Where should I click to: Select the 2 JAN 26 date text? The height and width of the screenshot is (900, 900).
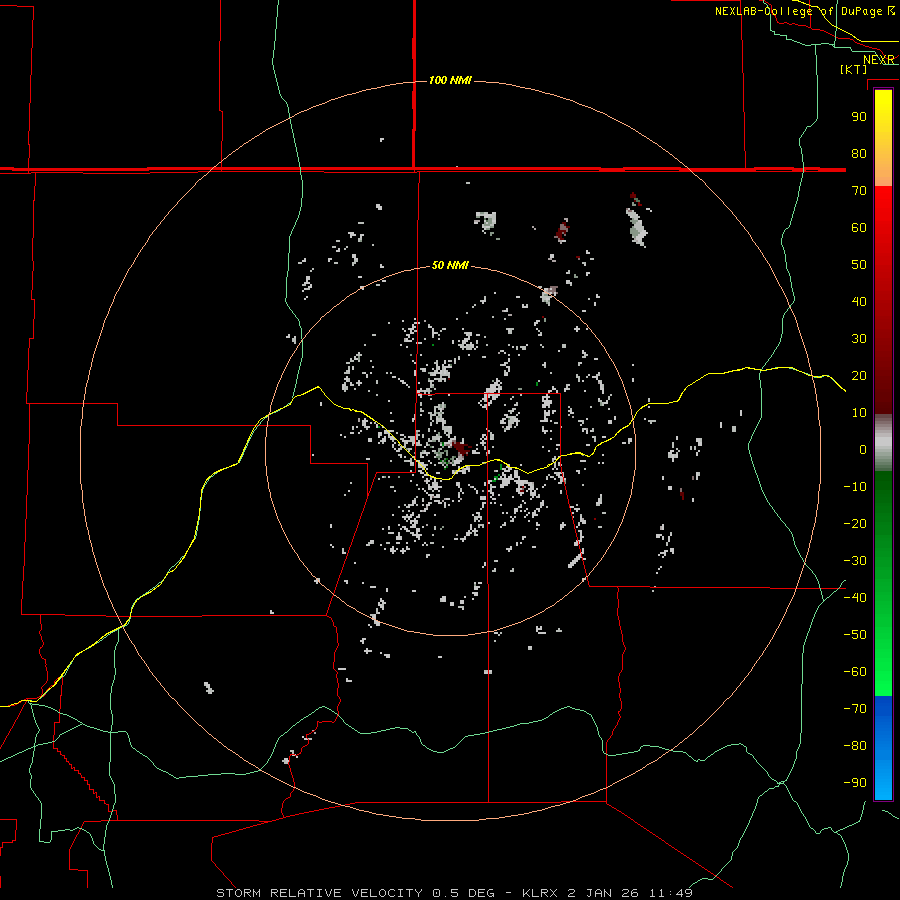[x=603, y=893]
